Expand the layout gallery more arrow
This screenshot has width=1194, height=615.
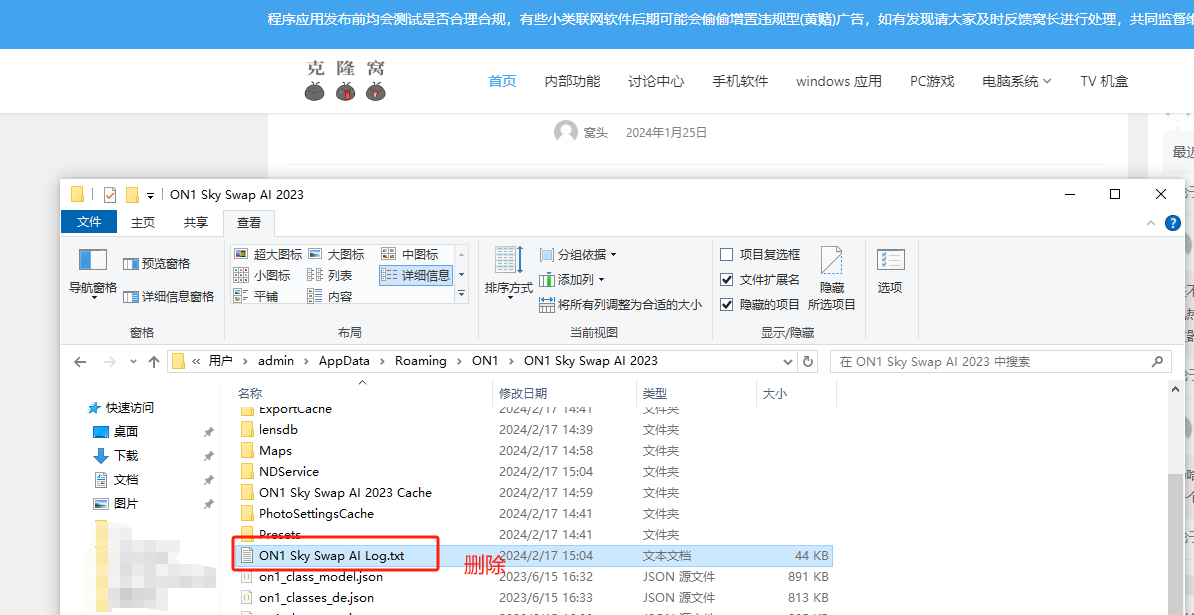(x=461, y=295)
